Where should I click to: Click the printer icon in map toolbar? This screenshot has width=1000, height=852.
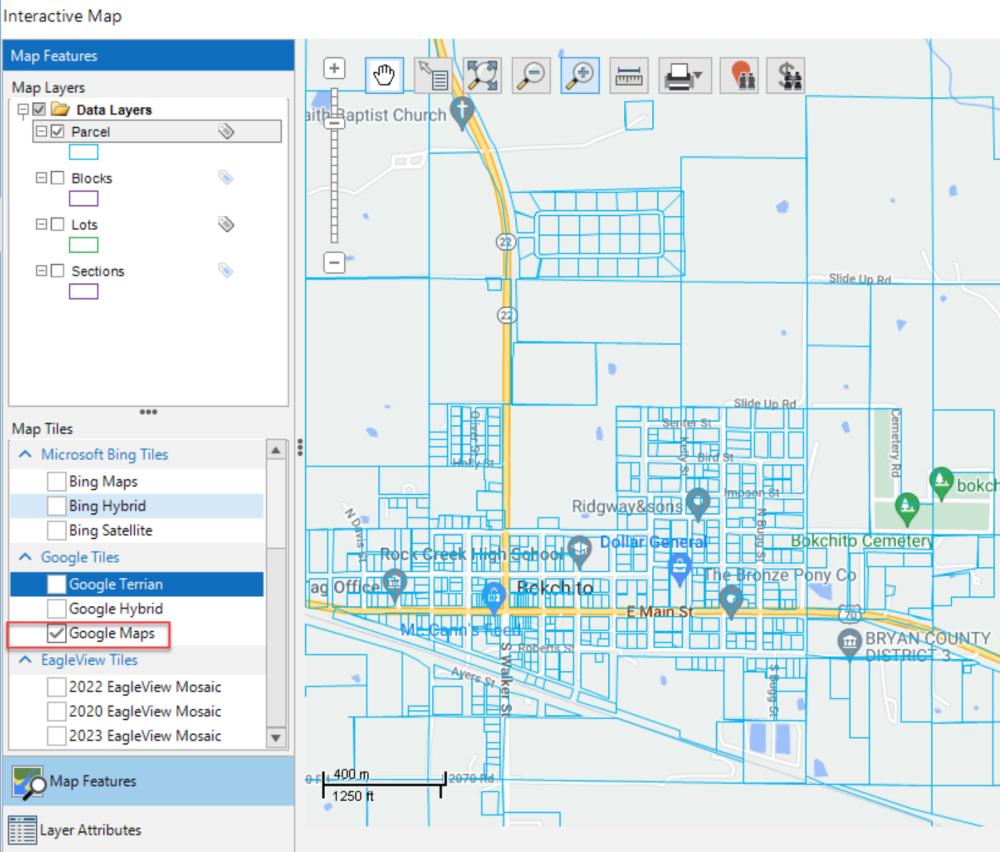tap(680, 76)
